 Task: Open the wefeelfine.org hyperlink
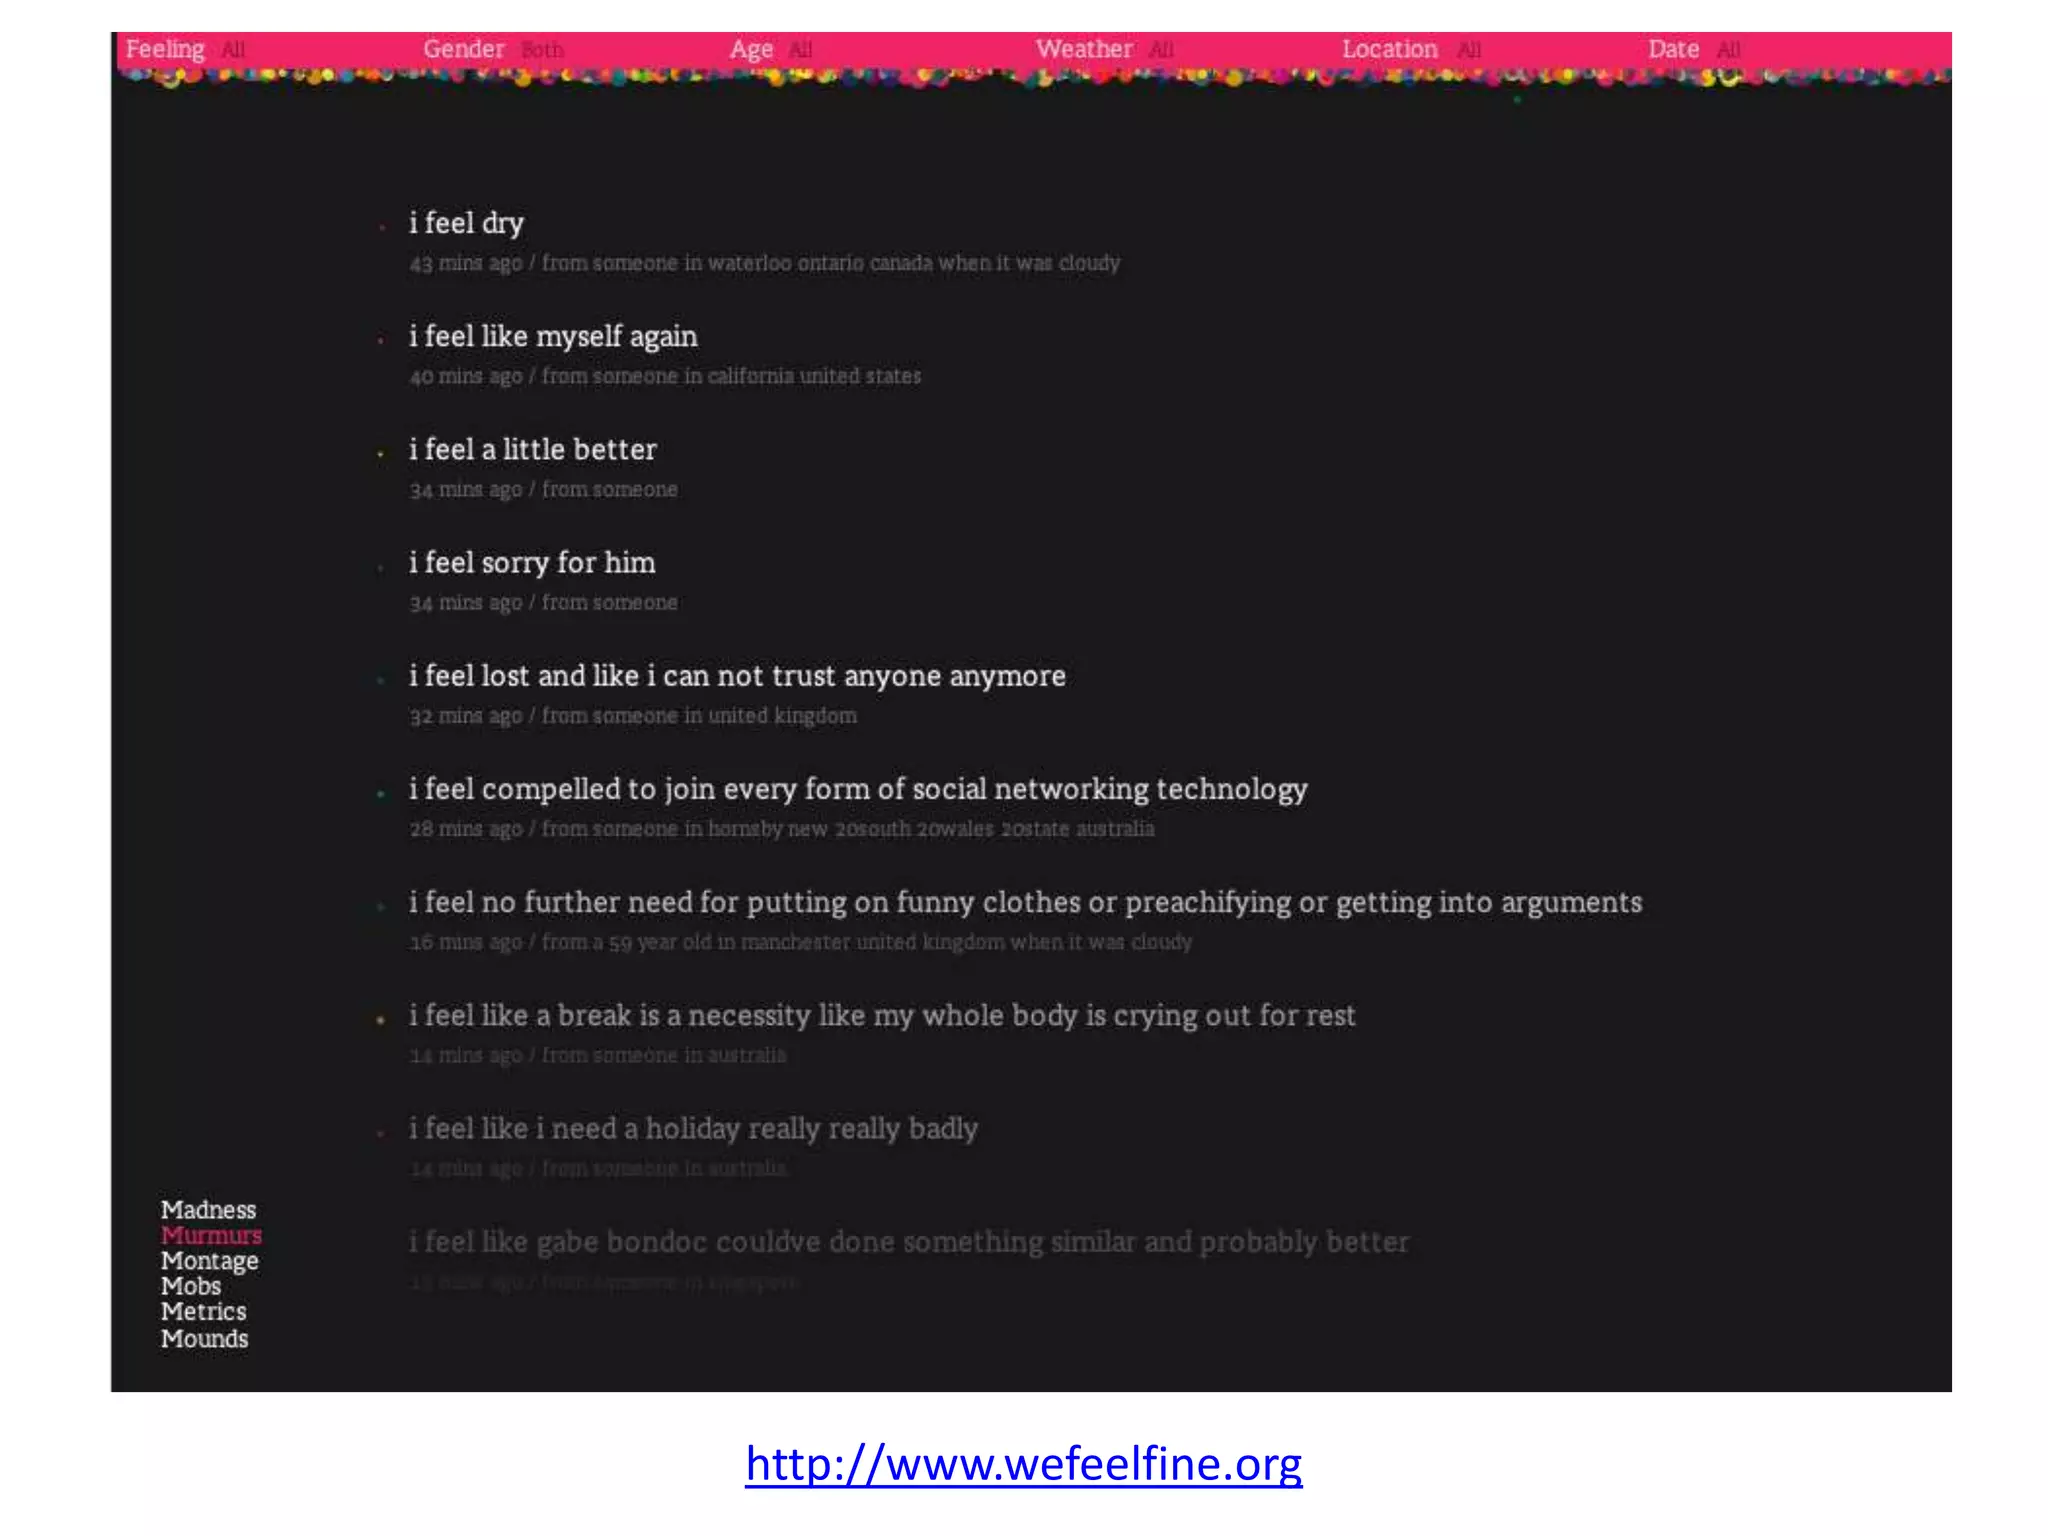click(x=1023, y=1464)
